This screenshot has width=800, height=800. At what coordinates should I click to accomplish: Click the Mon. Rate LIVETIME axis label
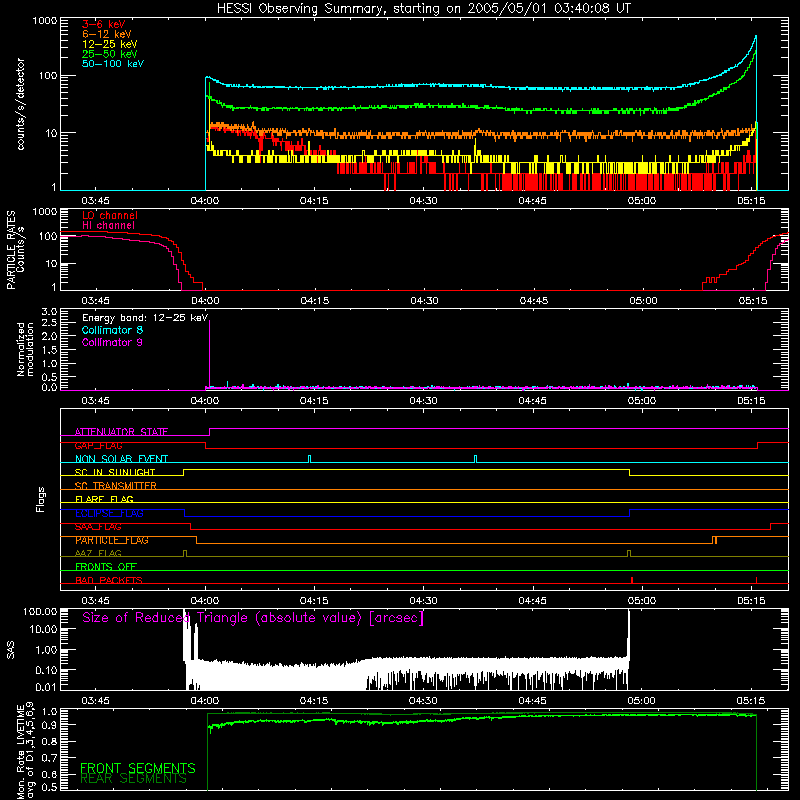[26, 750]
